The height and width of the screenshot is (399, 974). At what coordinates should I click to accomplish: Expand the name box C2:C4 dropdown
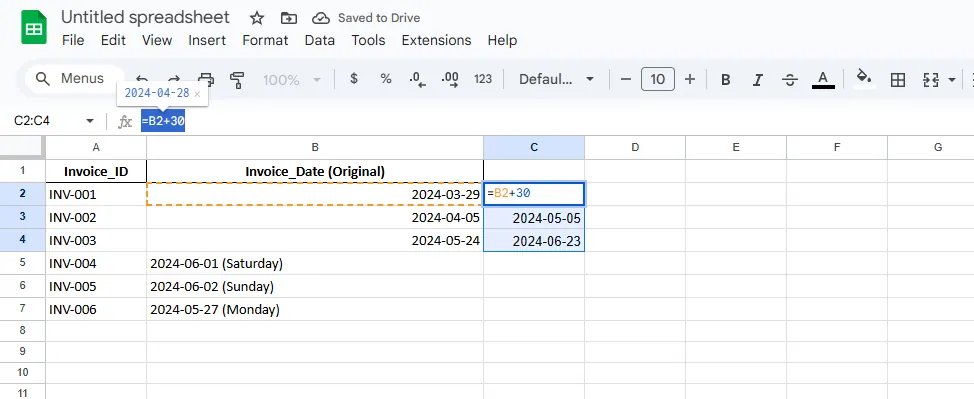pos(90,121)
